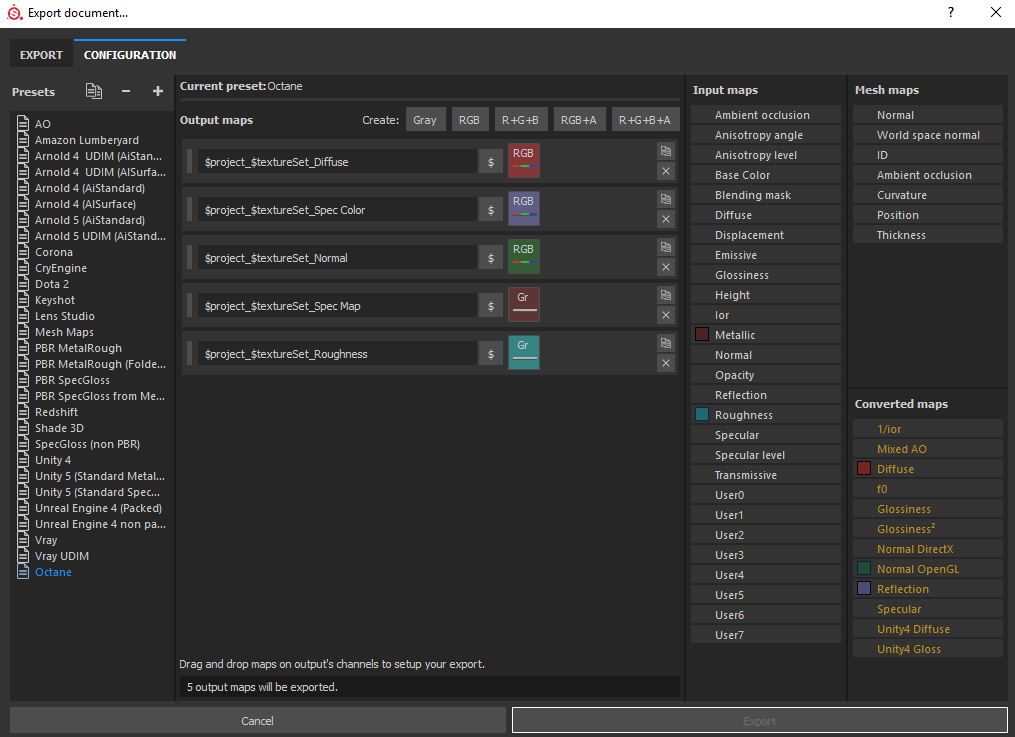Click Ambient occlusion in Input maps
Image resolution: width=1015 pixels, height=737 pixels.
(766, 115)
